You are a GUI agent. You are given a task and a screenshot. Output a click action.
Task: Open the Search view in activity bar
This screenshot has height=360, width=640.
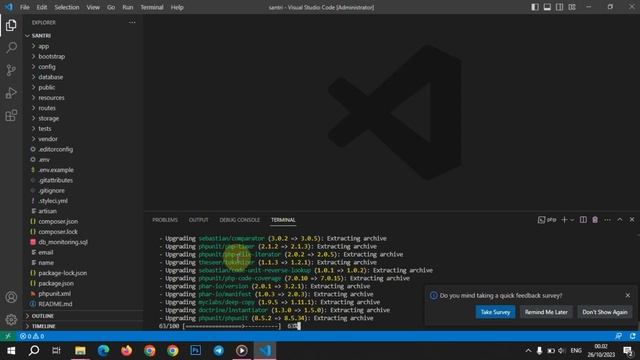coord(11,47)
